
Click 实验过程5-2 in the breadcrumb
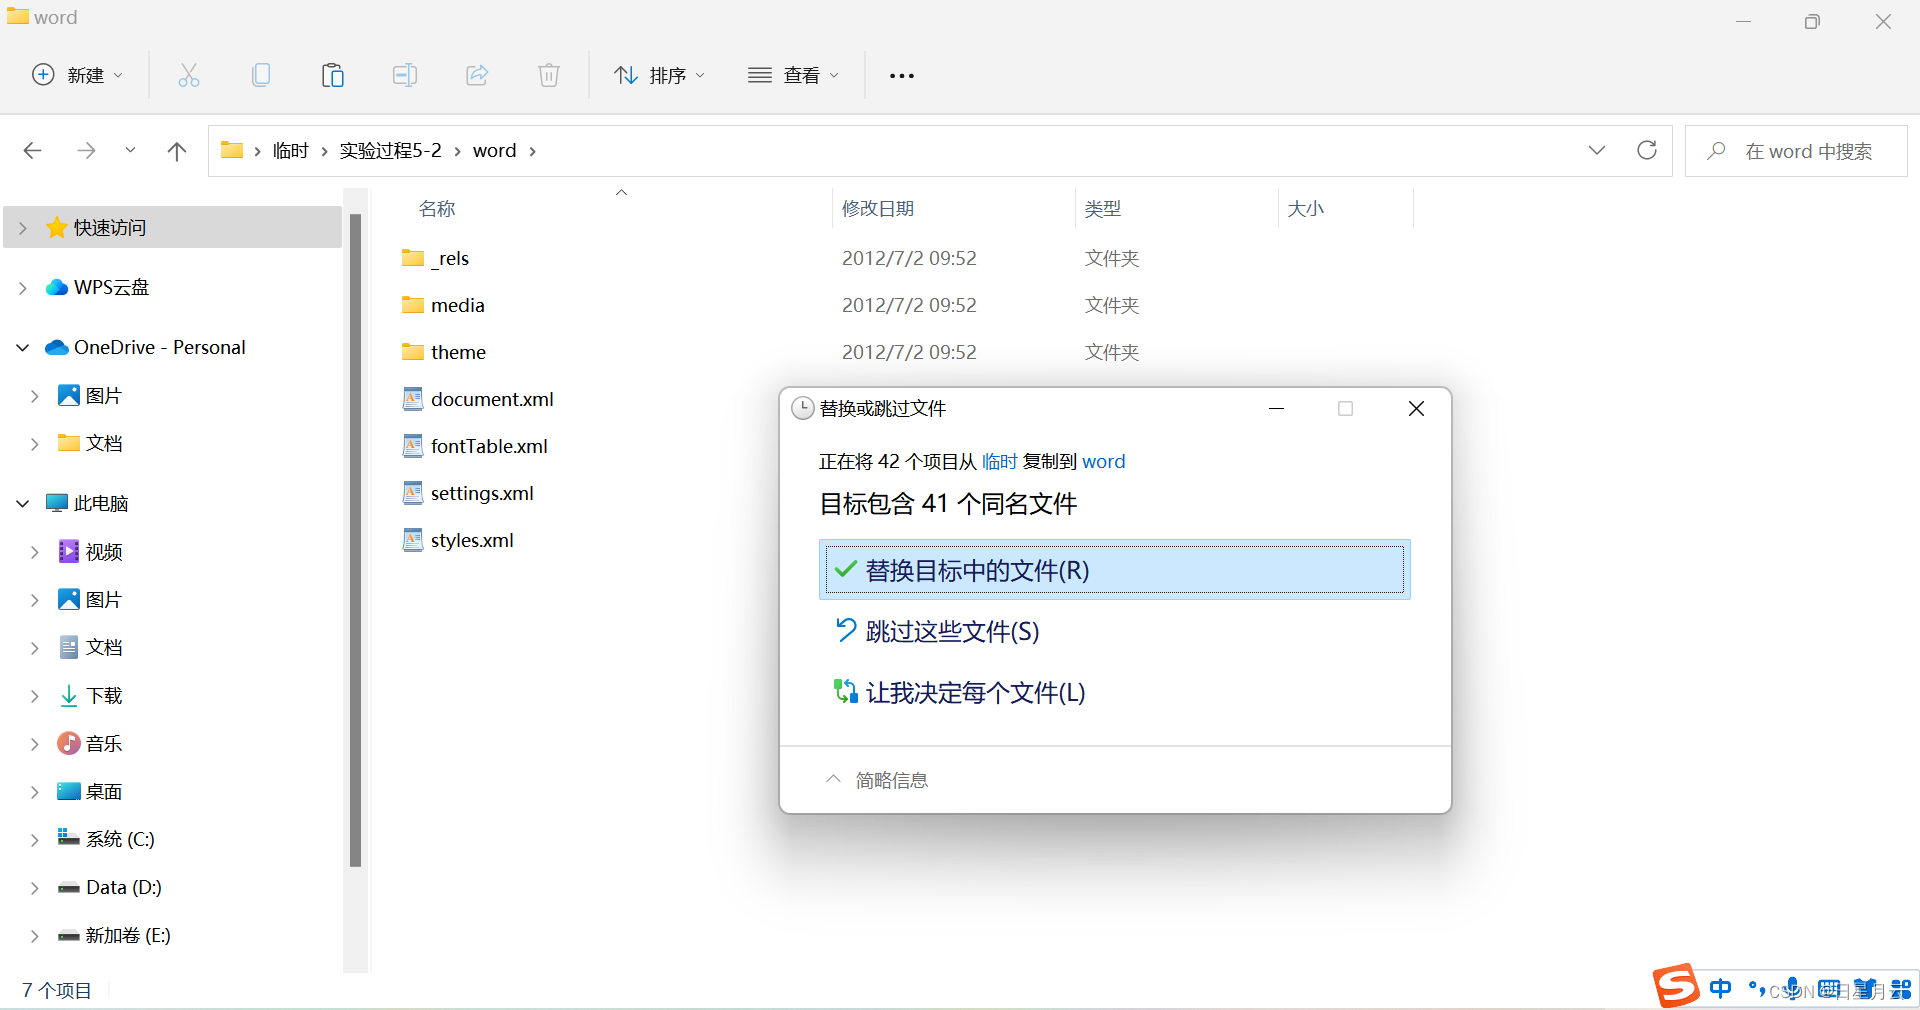pyautogui.click(x=390, y=151)
